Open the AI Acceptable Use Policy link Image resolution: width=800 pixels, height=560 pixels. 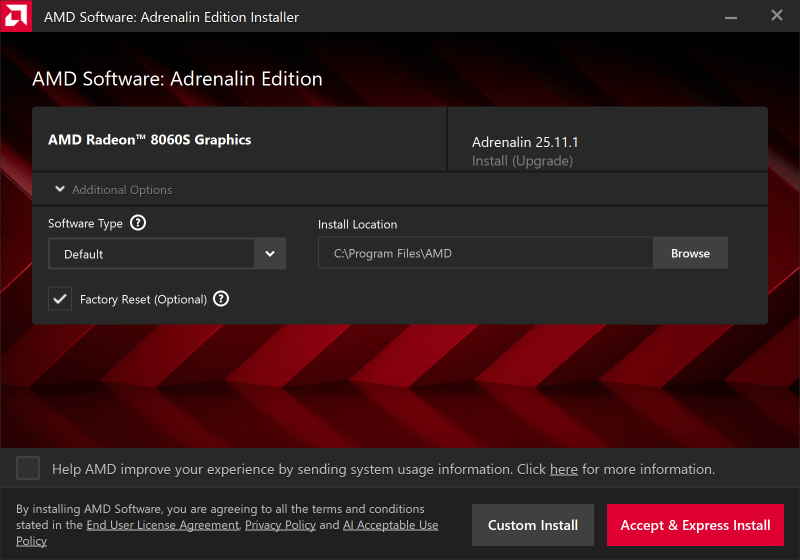tap(390, 525)
